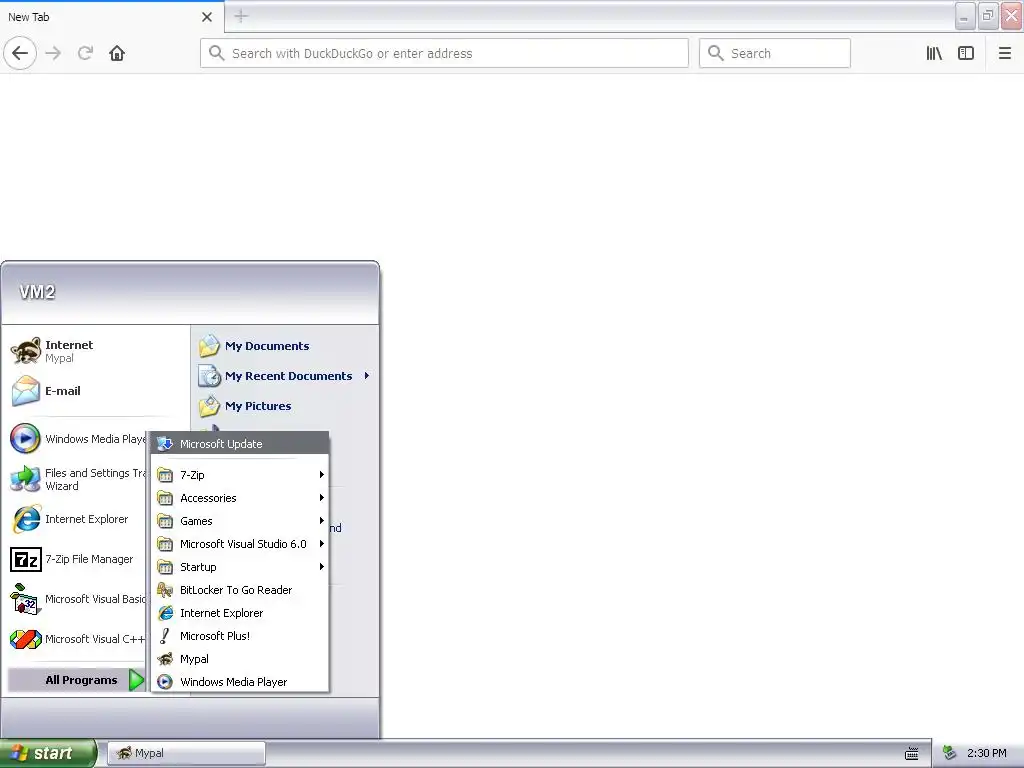The width and height of the screenshot is (1024, 768).
Task: Select Microsoft Update in programs menu
Action: tap(240, 444)
